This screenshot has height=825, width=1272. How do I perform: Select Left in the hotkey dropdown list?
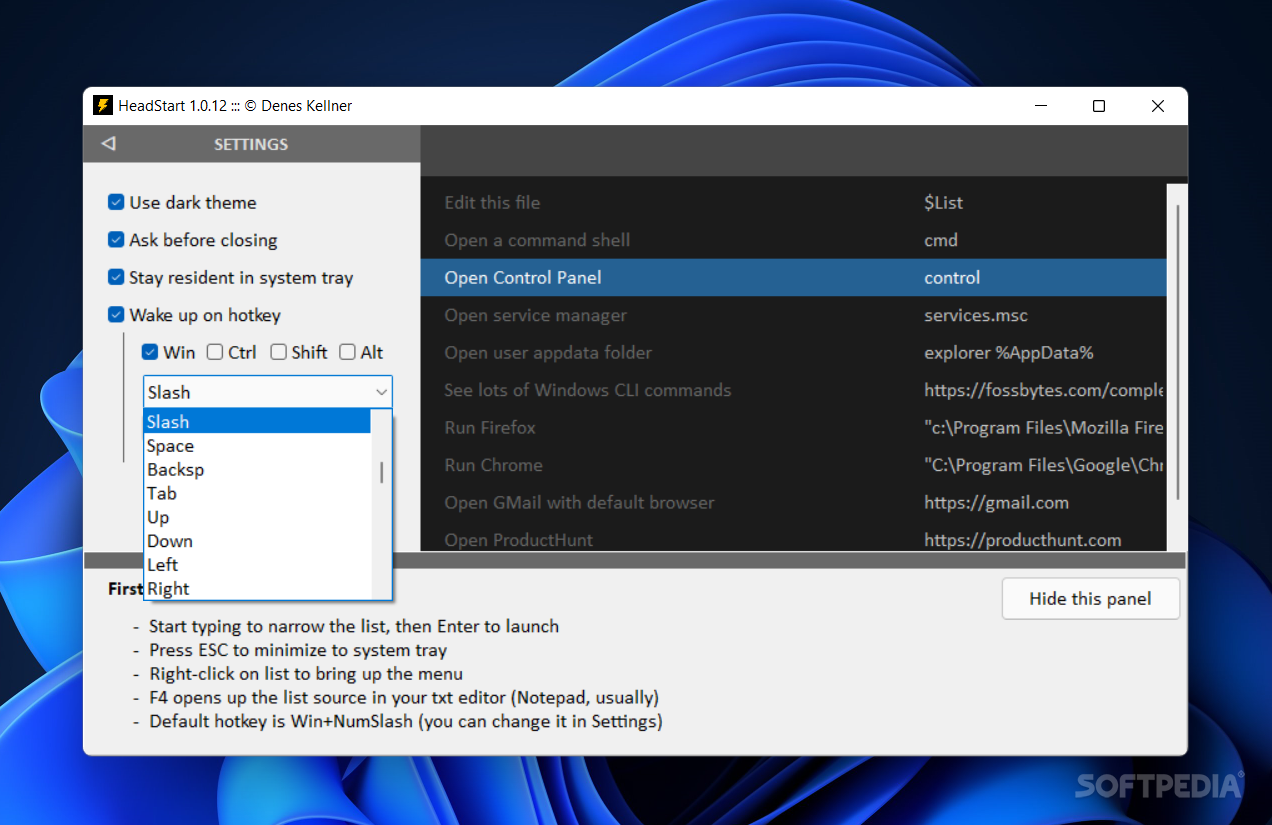tap(257, 565)
